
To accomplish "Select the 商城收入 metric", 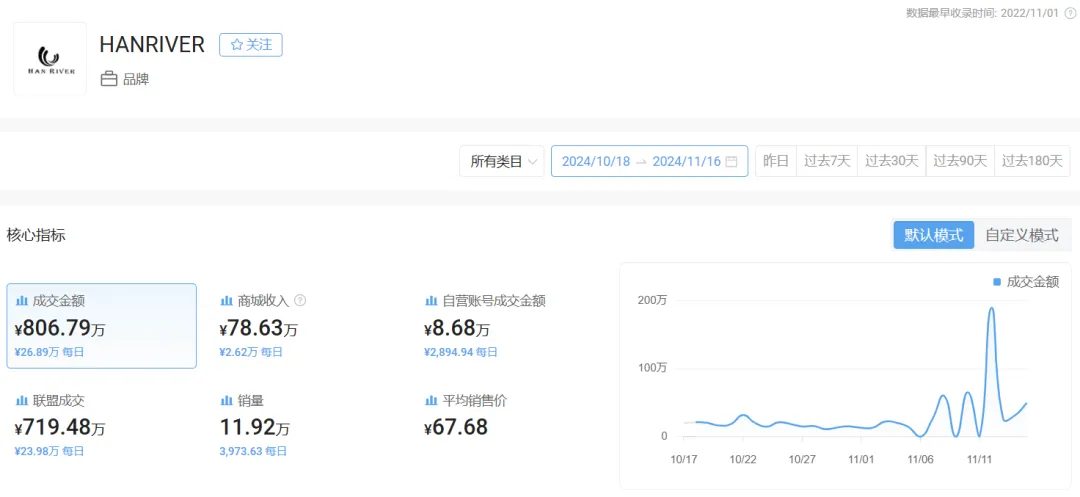I will pyautogui.click(x=263, y=301).
